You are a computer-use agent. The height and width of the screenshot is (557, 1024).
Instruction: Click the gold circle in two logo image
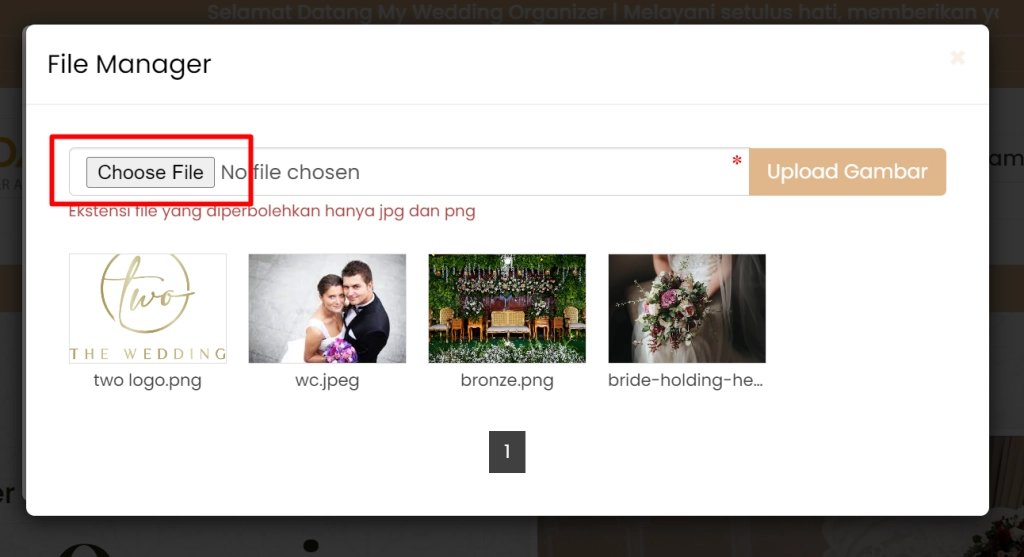[x=148, y=294]
